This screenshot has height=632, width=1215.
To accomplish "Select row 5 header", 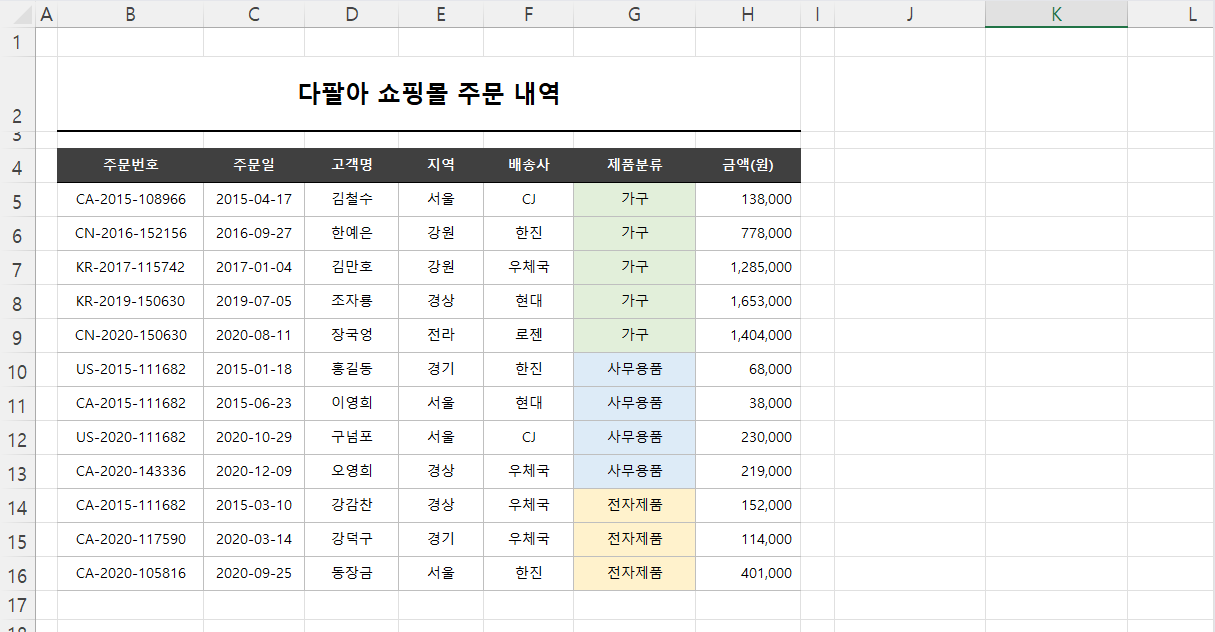I will click(18, 199).
